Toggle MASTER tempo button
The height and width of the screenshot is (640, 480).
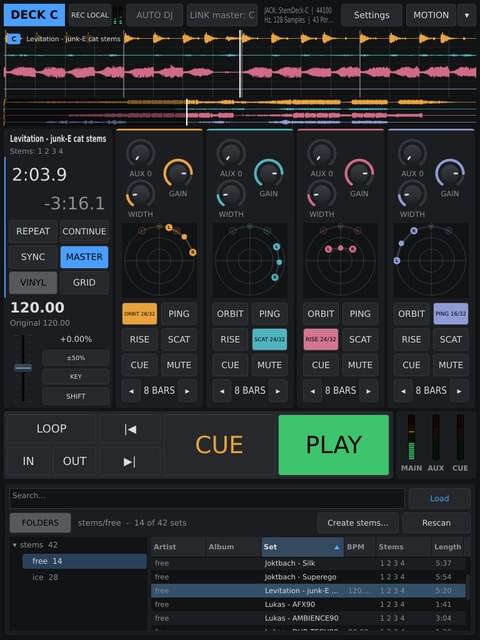(84, 257)
